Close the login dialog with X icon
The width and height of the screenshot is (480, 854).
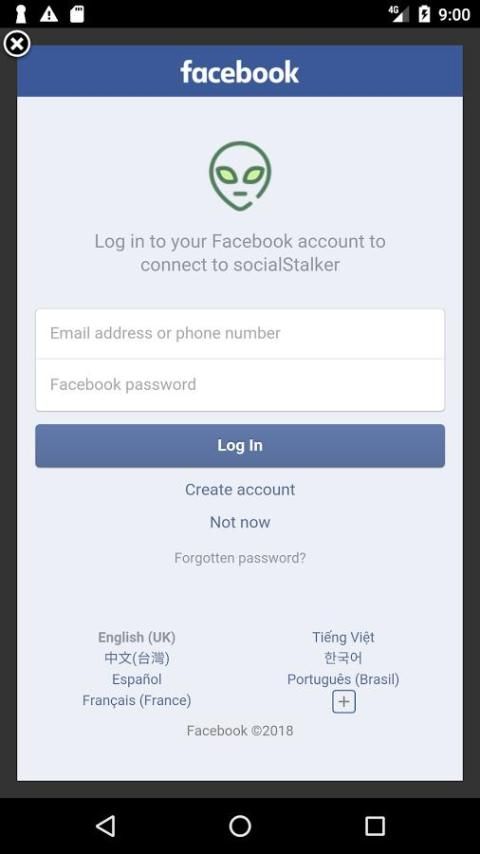[x=17, y=44]
